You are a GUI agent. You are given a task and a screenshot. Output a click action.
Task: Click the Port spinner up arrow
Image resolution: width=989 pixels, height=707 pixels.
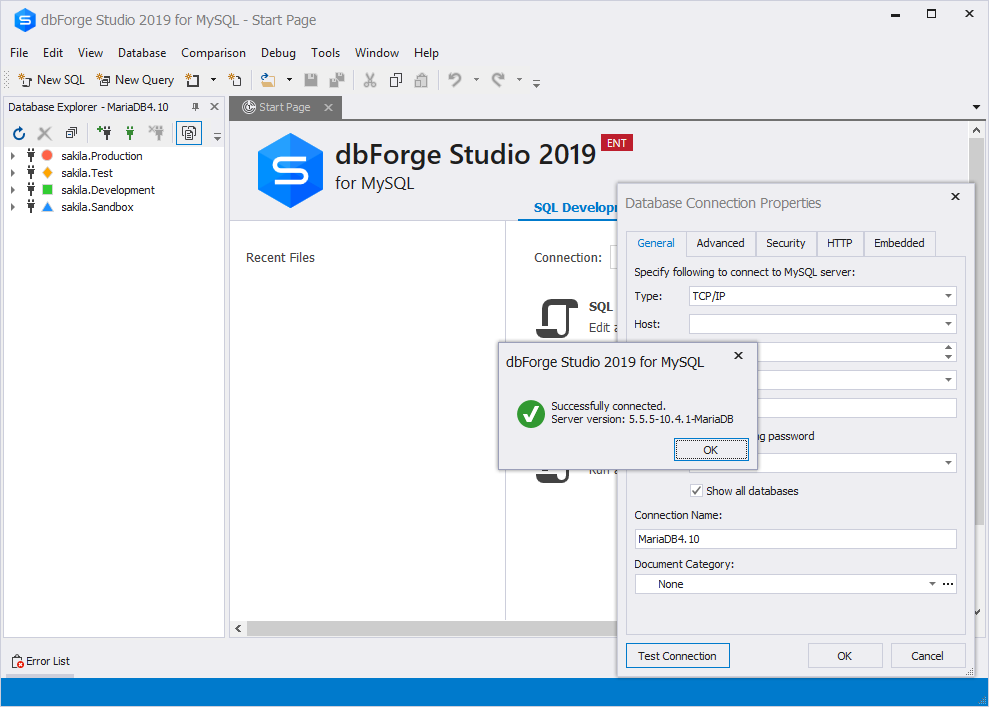949,348
